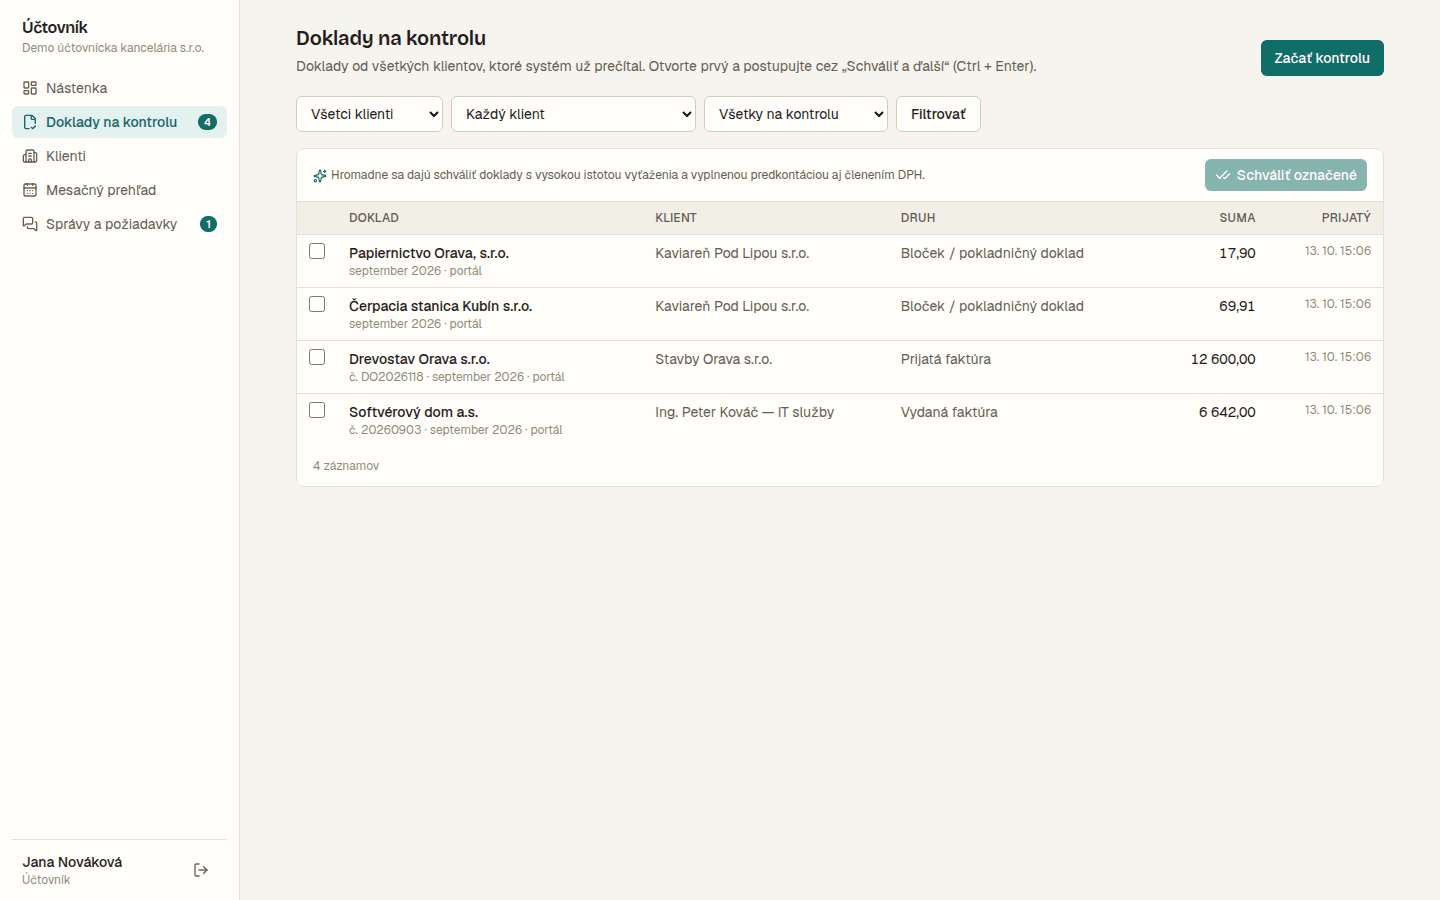The image size is (1440, 900).
Task: Click the Prijatá faktúra type cell
Action: click(x=946, y=359)
